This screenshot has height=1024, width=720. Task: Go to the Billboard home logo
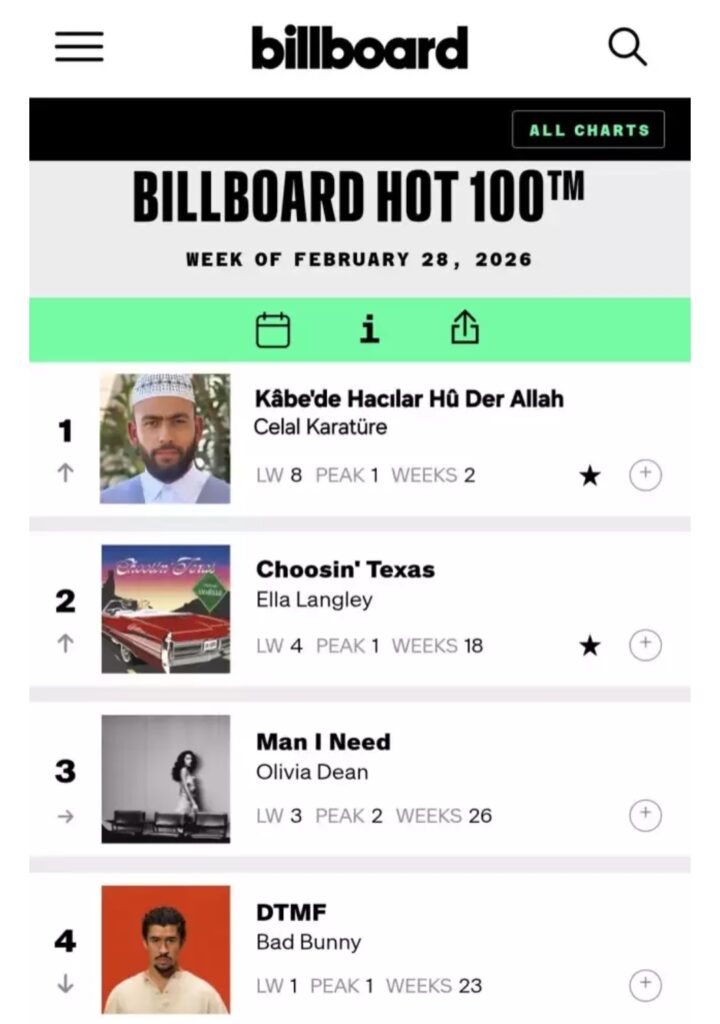click(360, 47)
